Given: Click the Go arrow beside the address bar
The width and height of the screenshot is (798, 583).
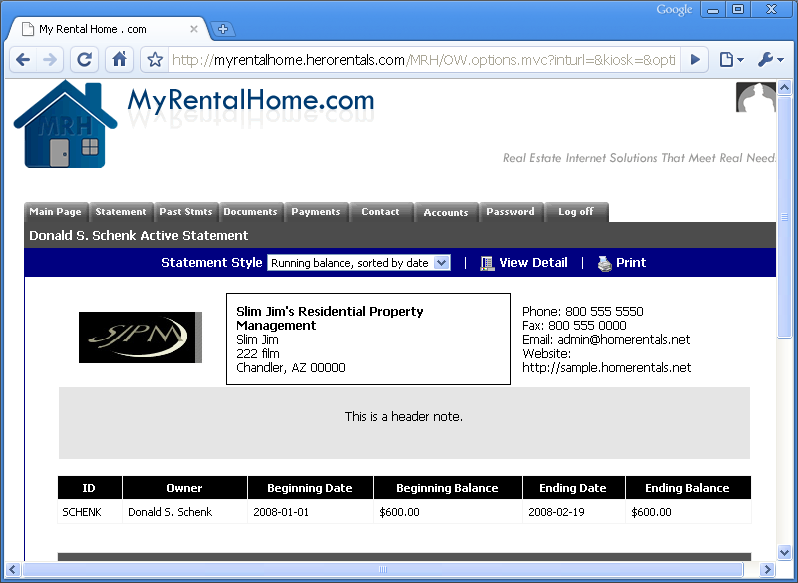Looking at the screenshot, I should (695, 60).
